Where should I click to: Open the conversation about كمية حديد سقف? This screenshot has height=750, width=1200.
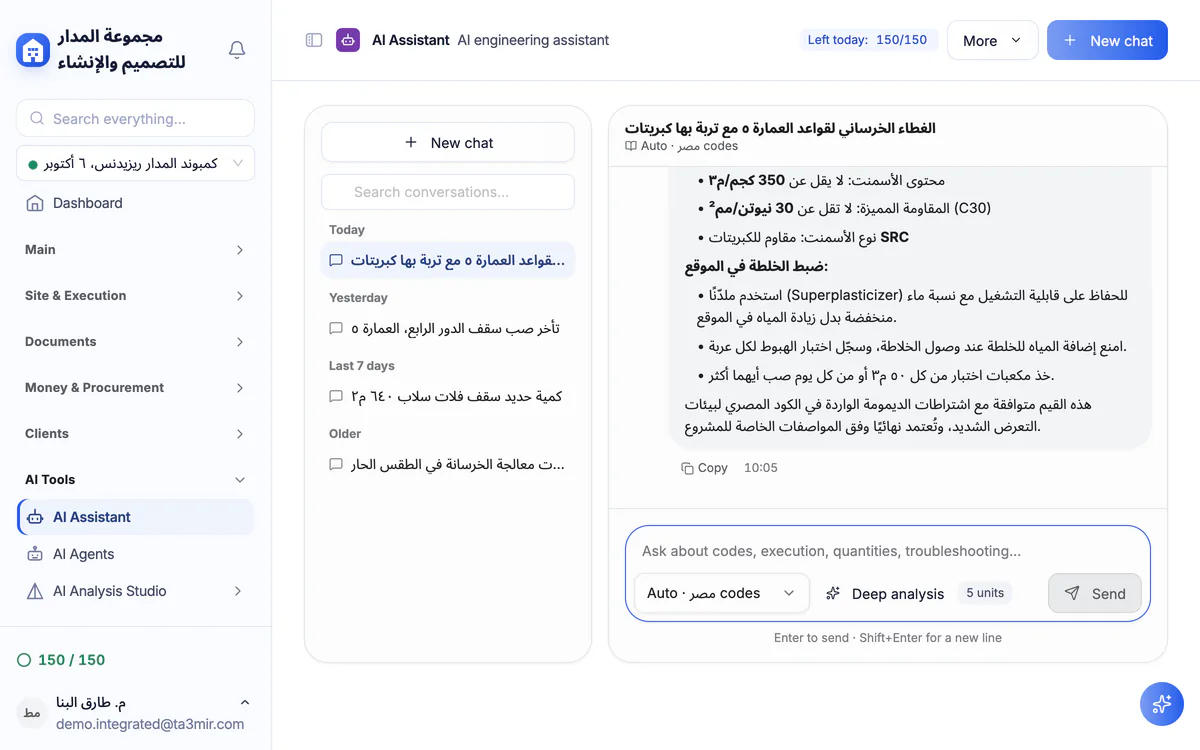pos(448,397)
